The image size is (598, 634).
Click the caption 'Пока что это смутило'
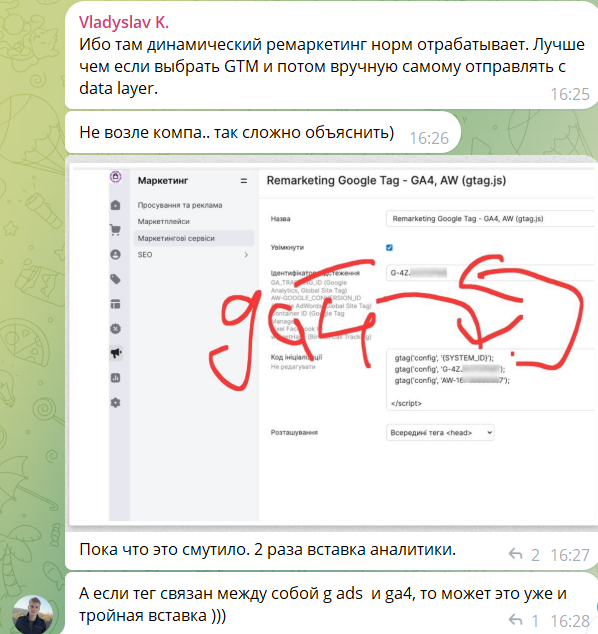point(268,549)
